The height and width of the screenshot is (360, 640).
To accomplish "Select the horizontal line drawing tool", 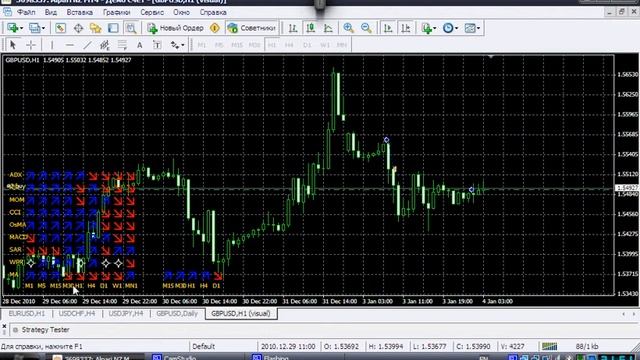I will click(70, 44).
